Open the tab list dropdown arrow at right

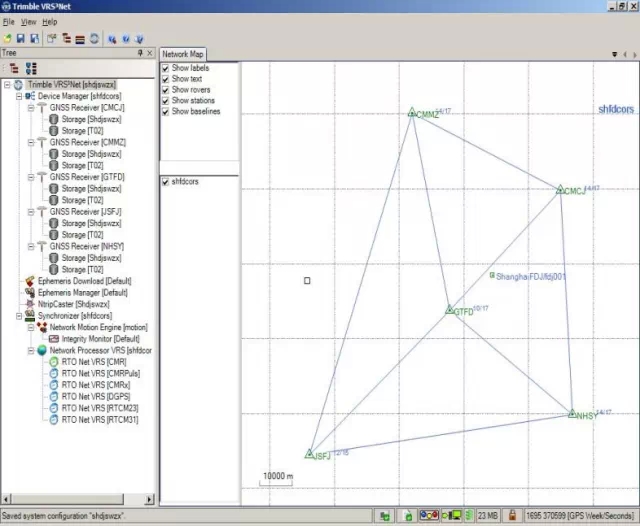614,54
